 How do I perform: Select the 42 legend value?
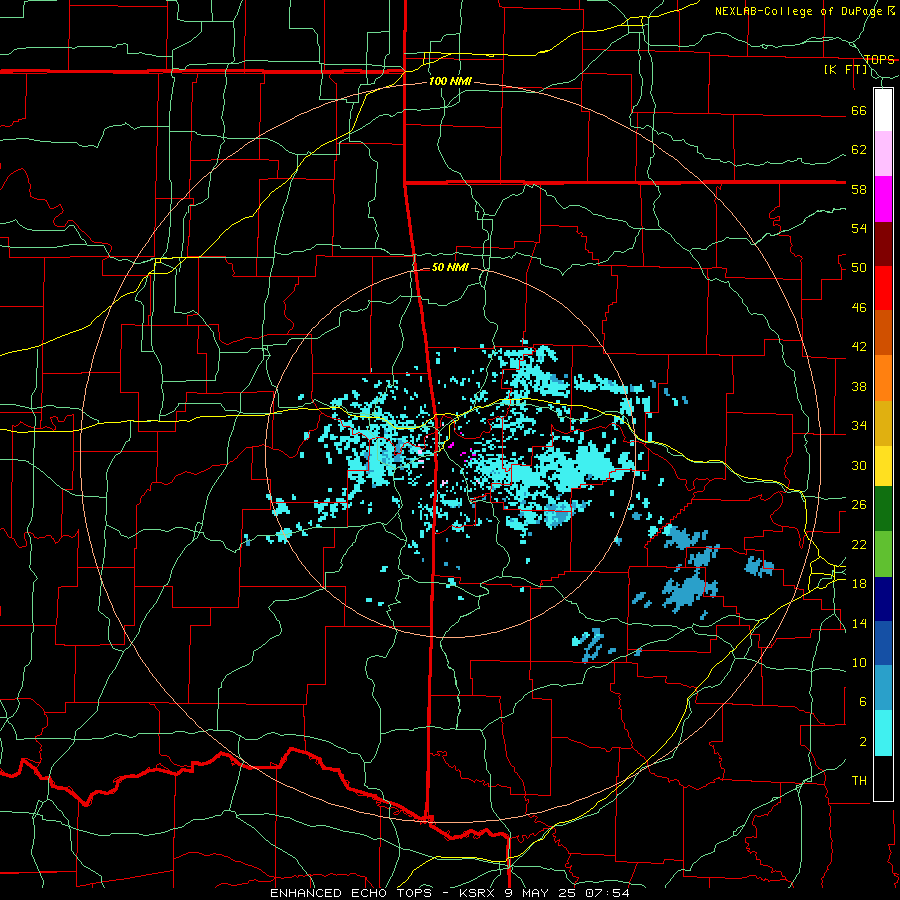coord(859,346)
